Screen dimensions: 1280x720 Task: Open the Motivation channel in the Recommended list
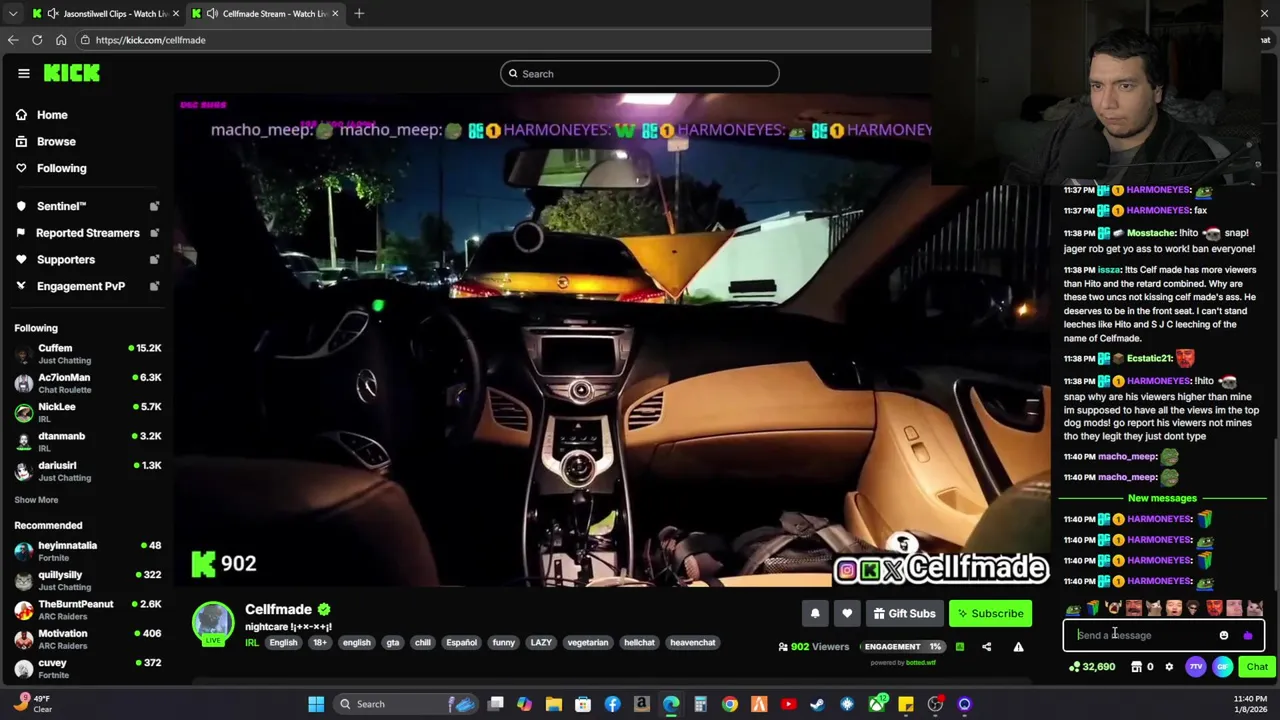[88, 639]
